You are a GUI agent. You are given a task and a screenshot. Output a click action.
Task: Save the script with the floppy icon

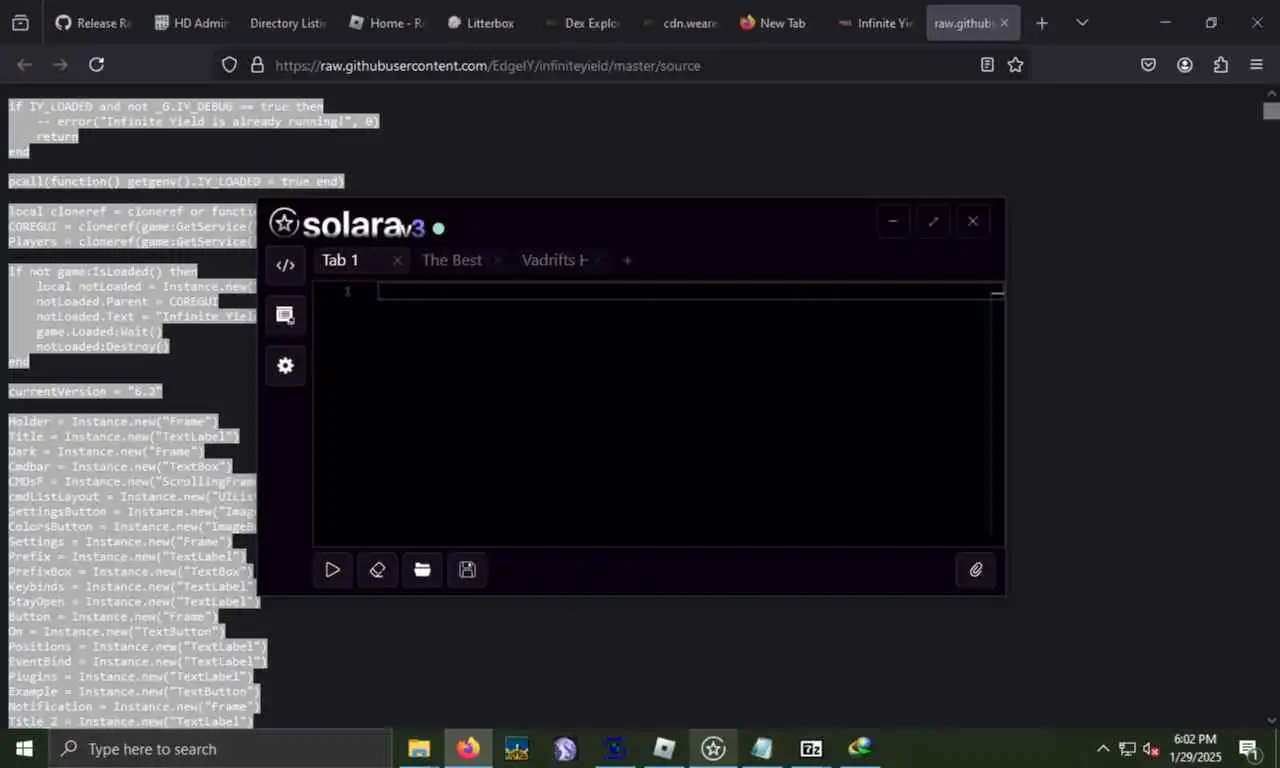tap(467, 570)
